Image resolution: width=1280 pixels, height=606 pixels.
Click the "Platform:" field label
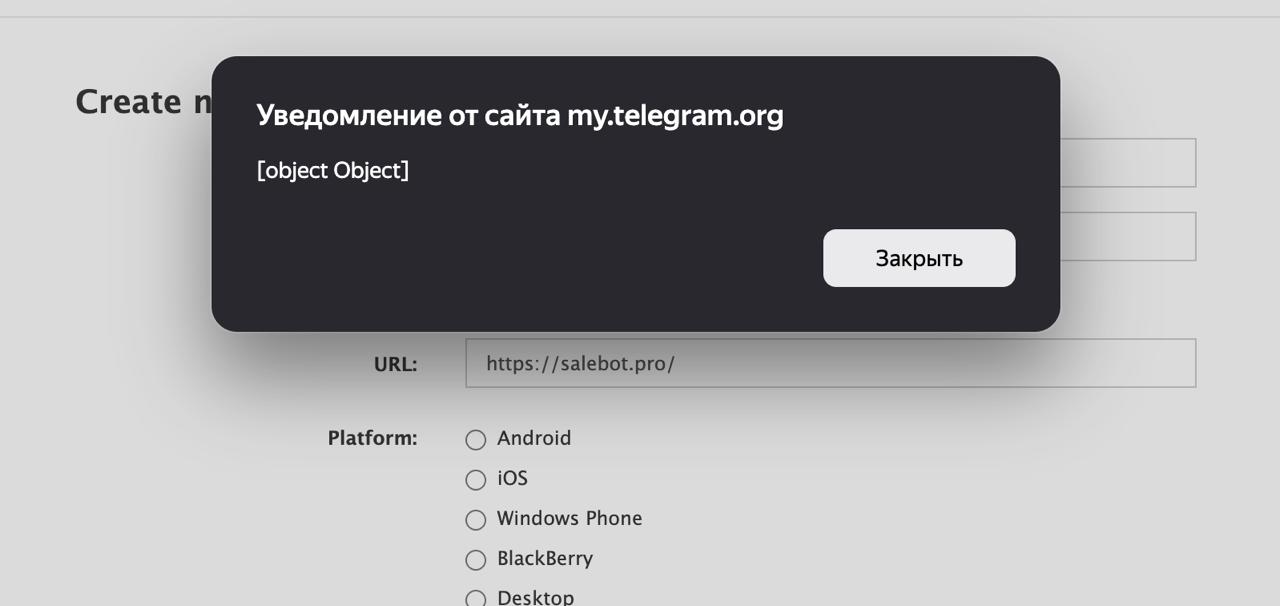(x=372, y=438)
